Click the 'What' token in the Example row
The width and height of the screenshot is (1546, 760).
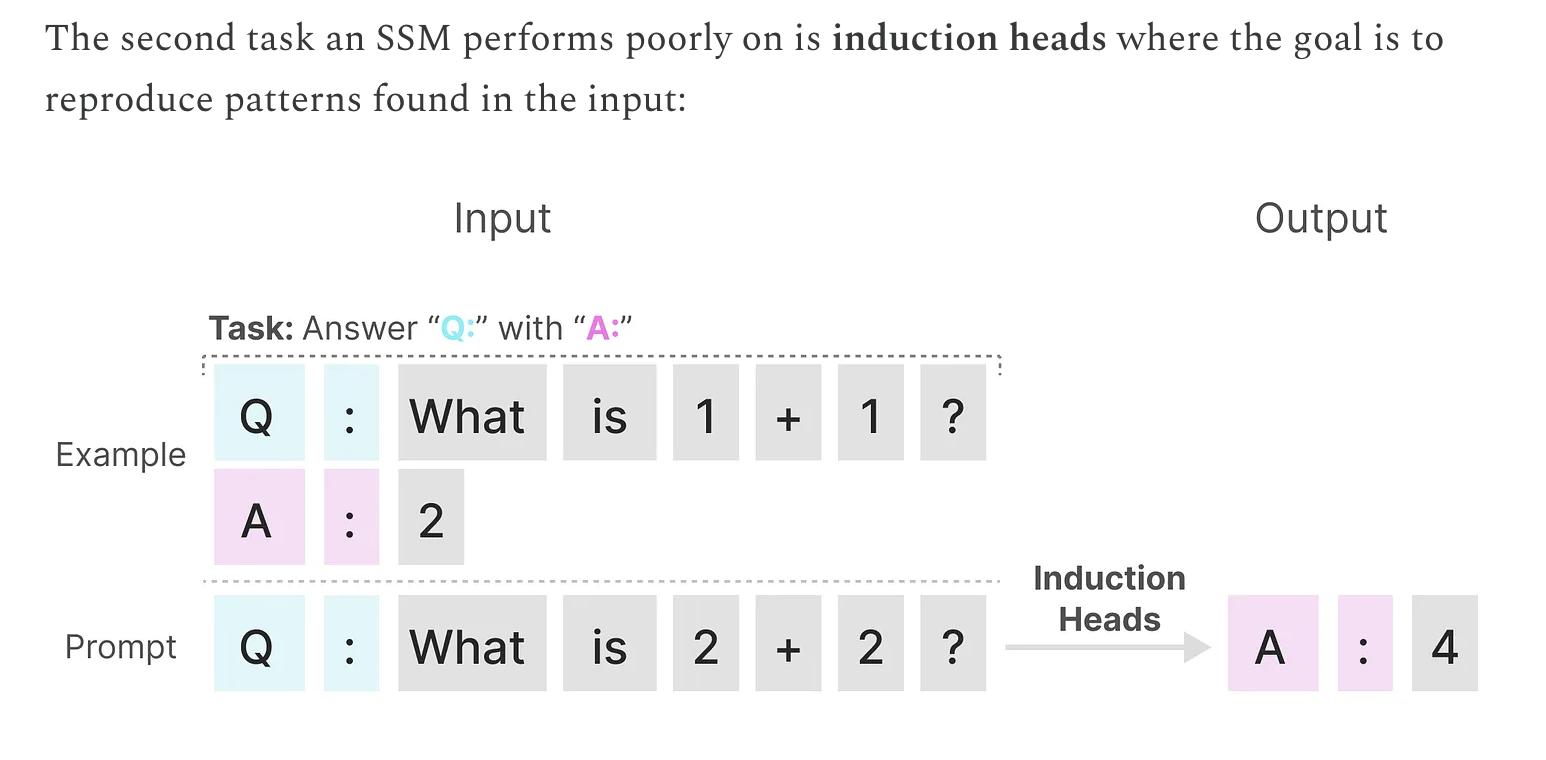click(x=472, y=412)
